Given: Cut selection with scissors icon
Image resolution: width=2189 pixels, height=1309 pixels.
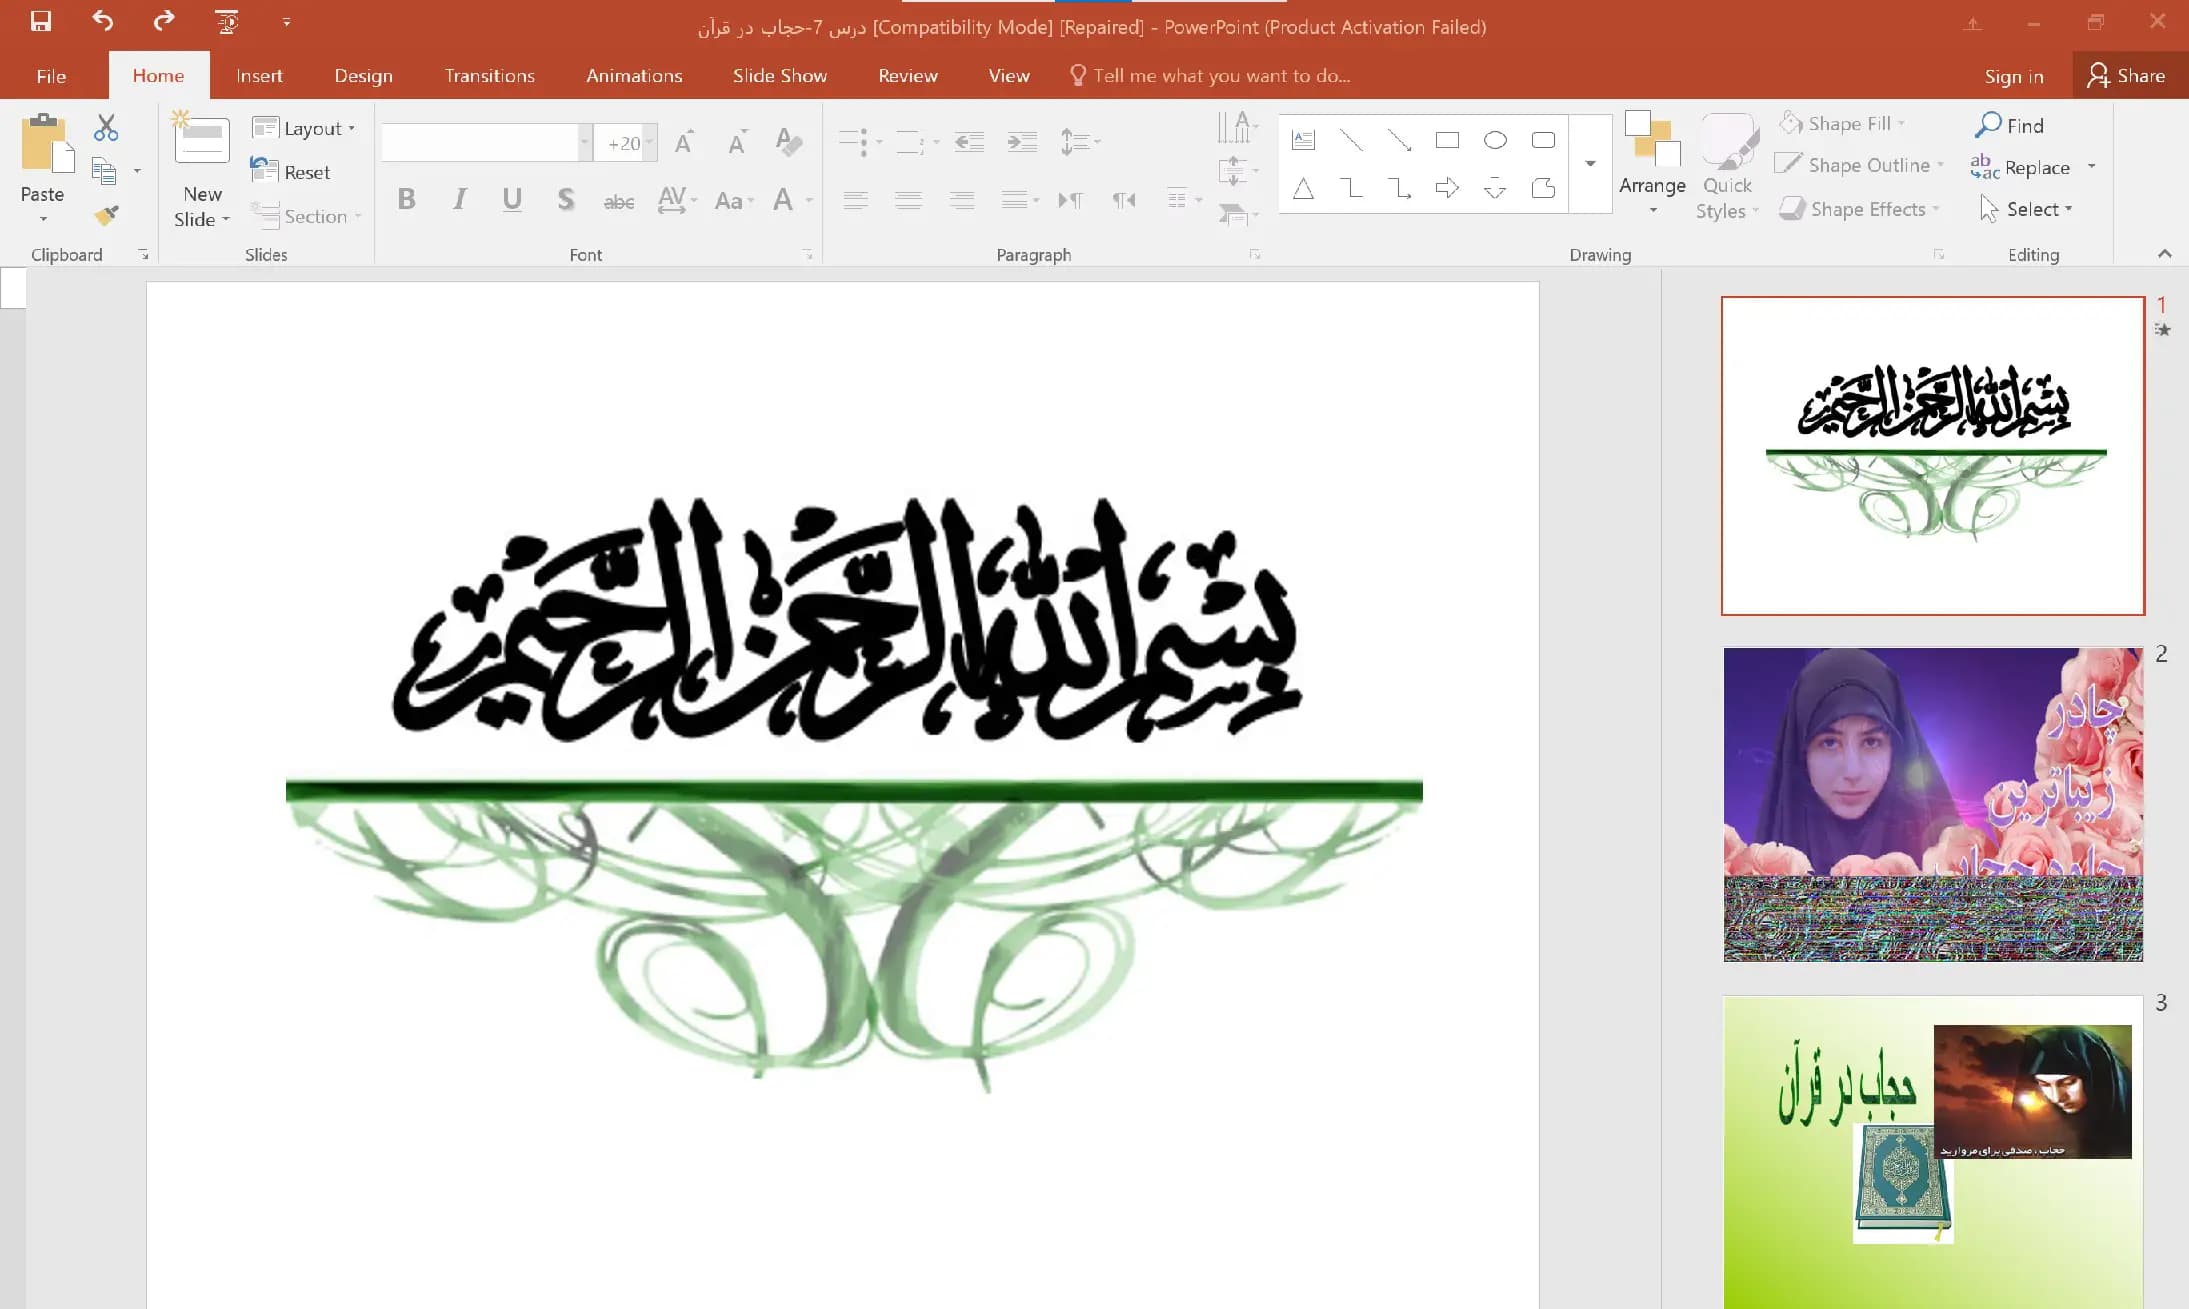Looking at the screenshot, I should coord(106,127).
